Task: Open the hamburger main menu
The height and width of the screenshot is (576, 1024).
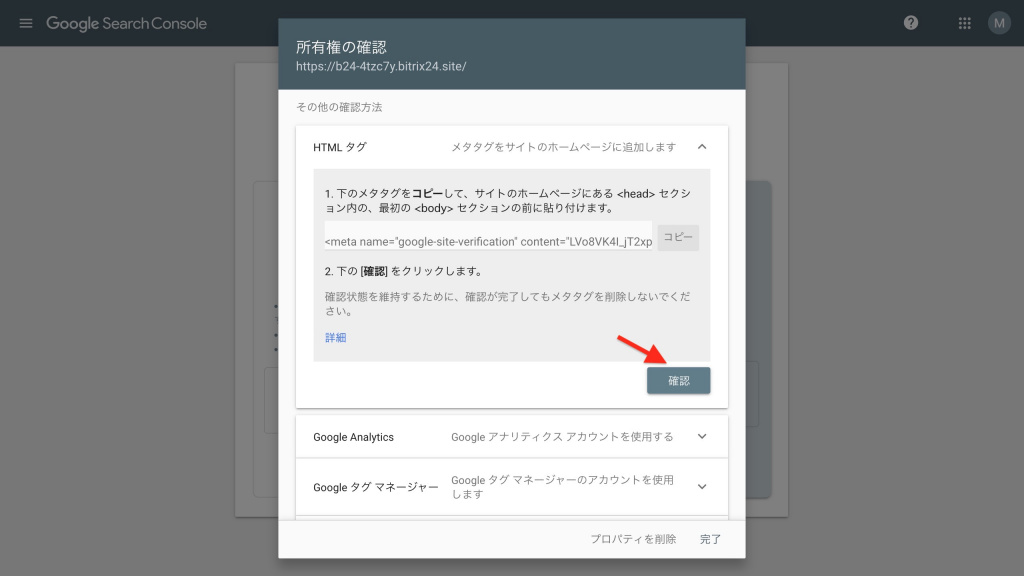Action: (25, 24)
